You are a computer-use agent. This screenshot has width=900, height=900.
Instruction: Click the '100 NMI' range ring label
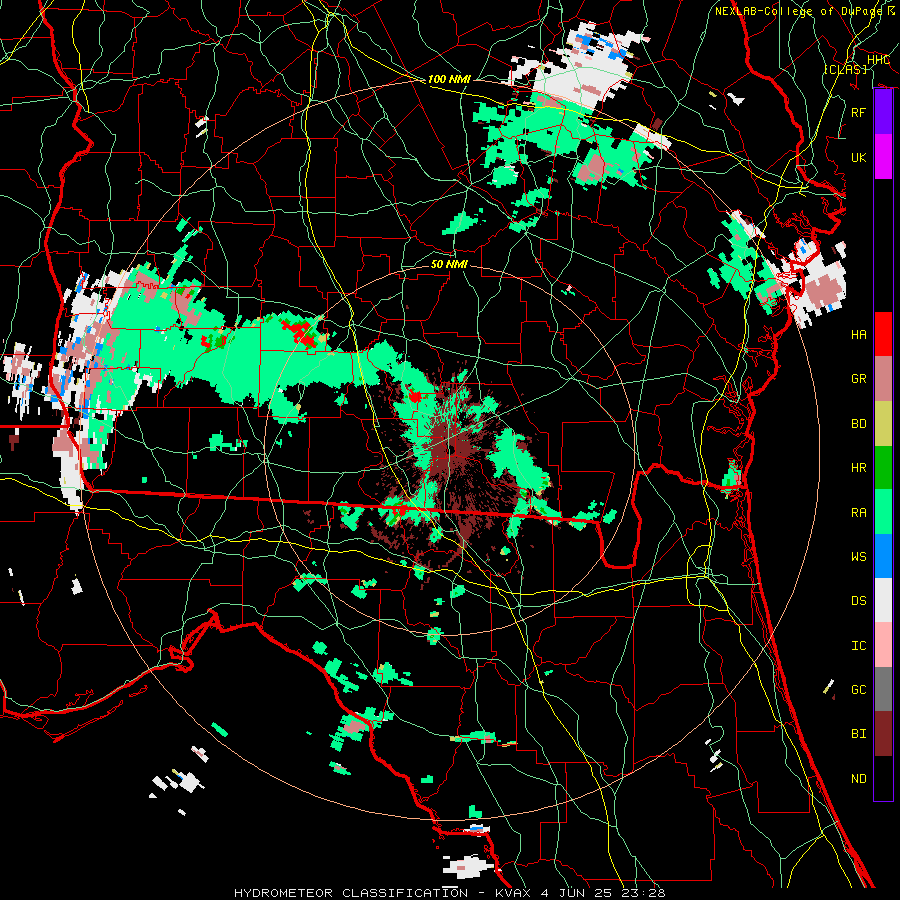pyautogui.click(x=449, y=79)
